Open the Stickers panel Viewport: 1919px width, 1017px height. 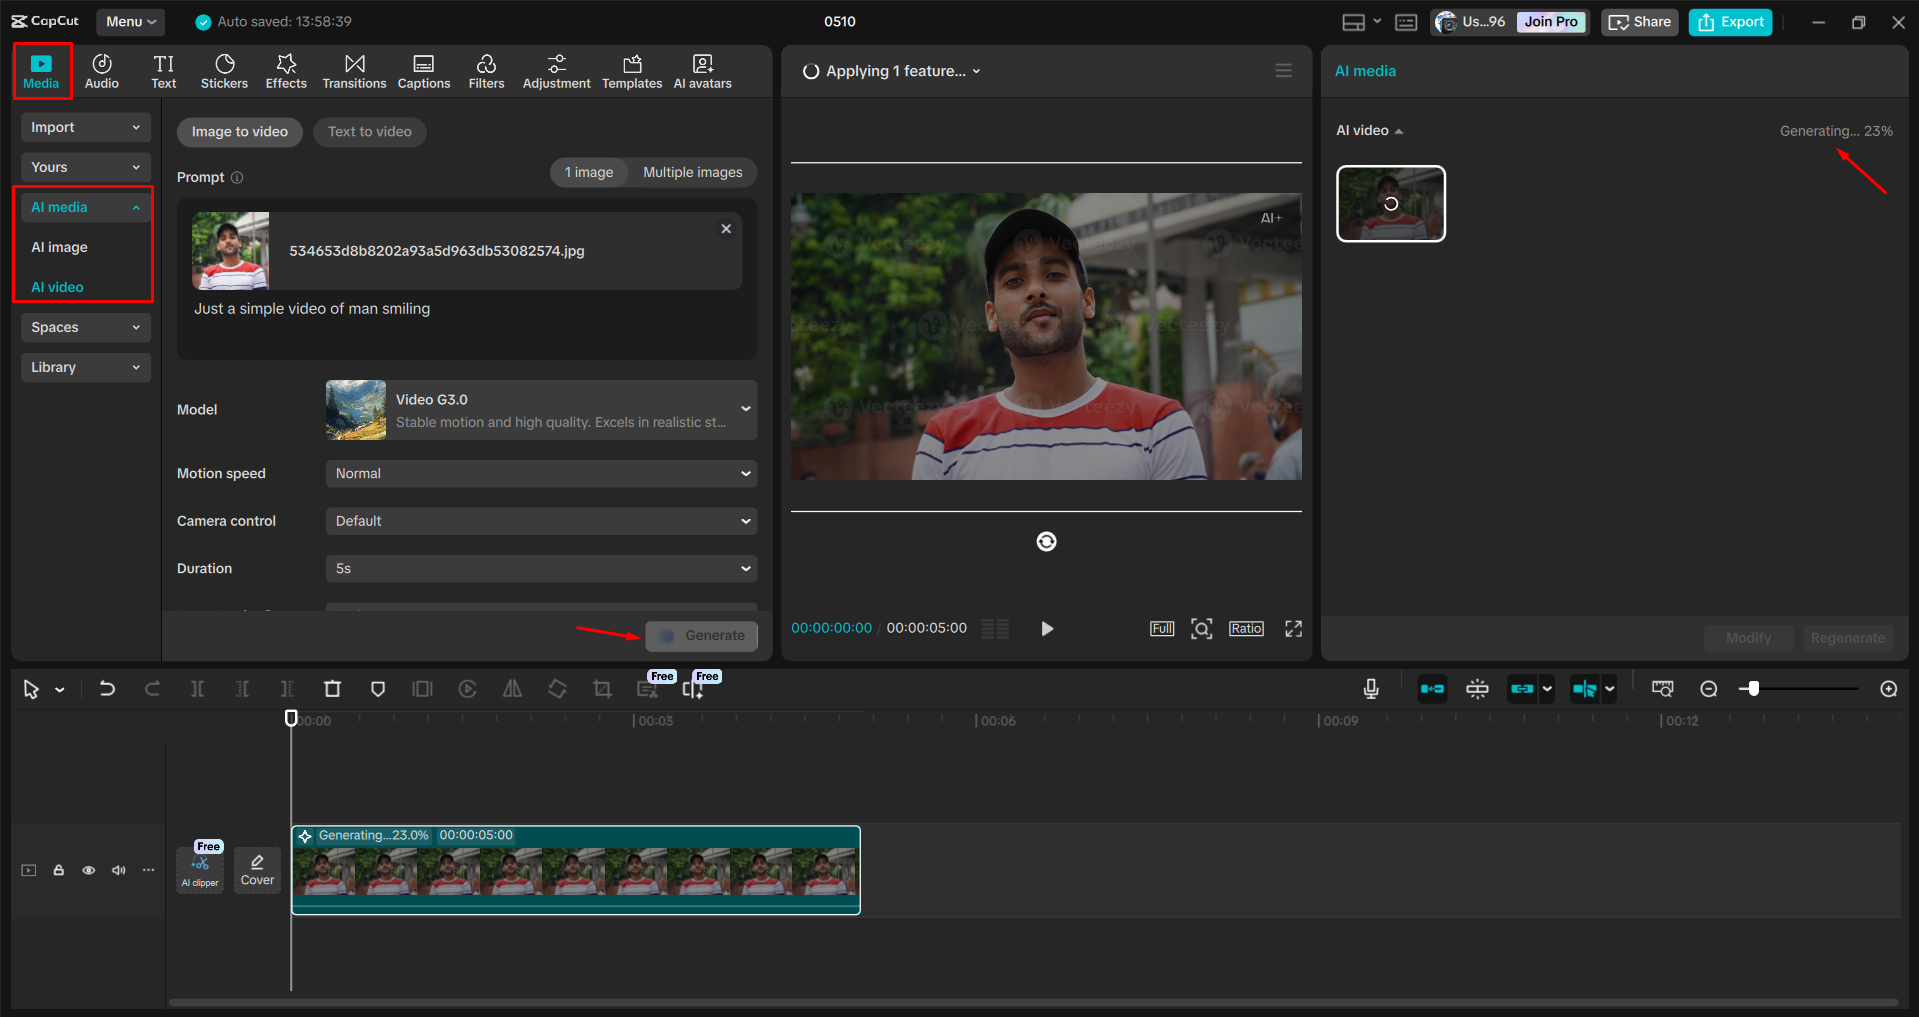click(224, 70)
